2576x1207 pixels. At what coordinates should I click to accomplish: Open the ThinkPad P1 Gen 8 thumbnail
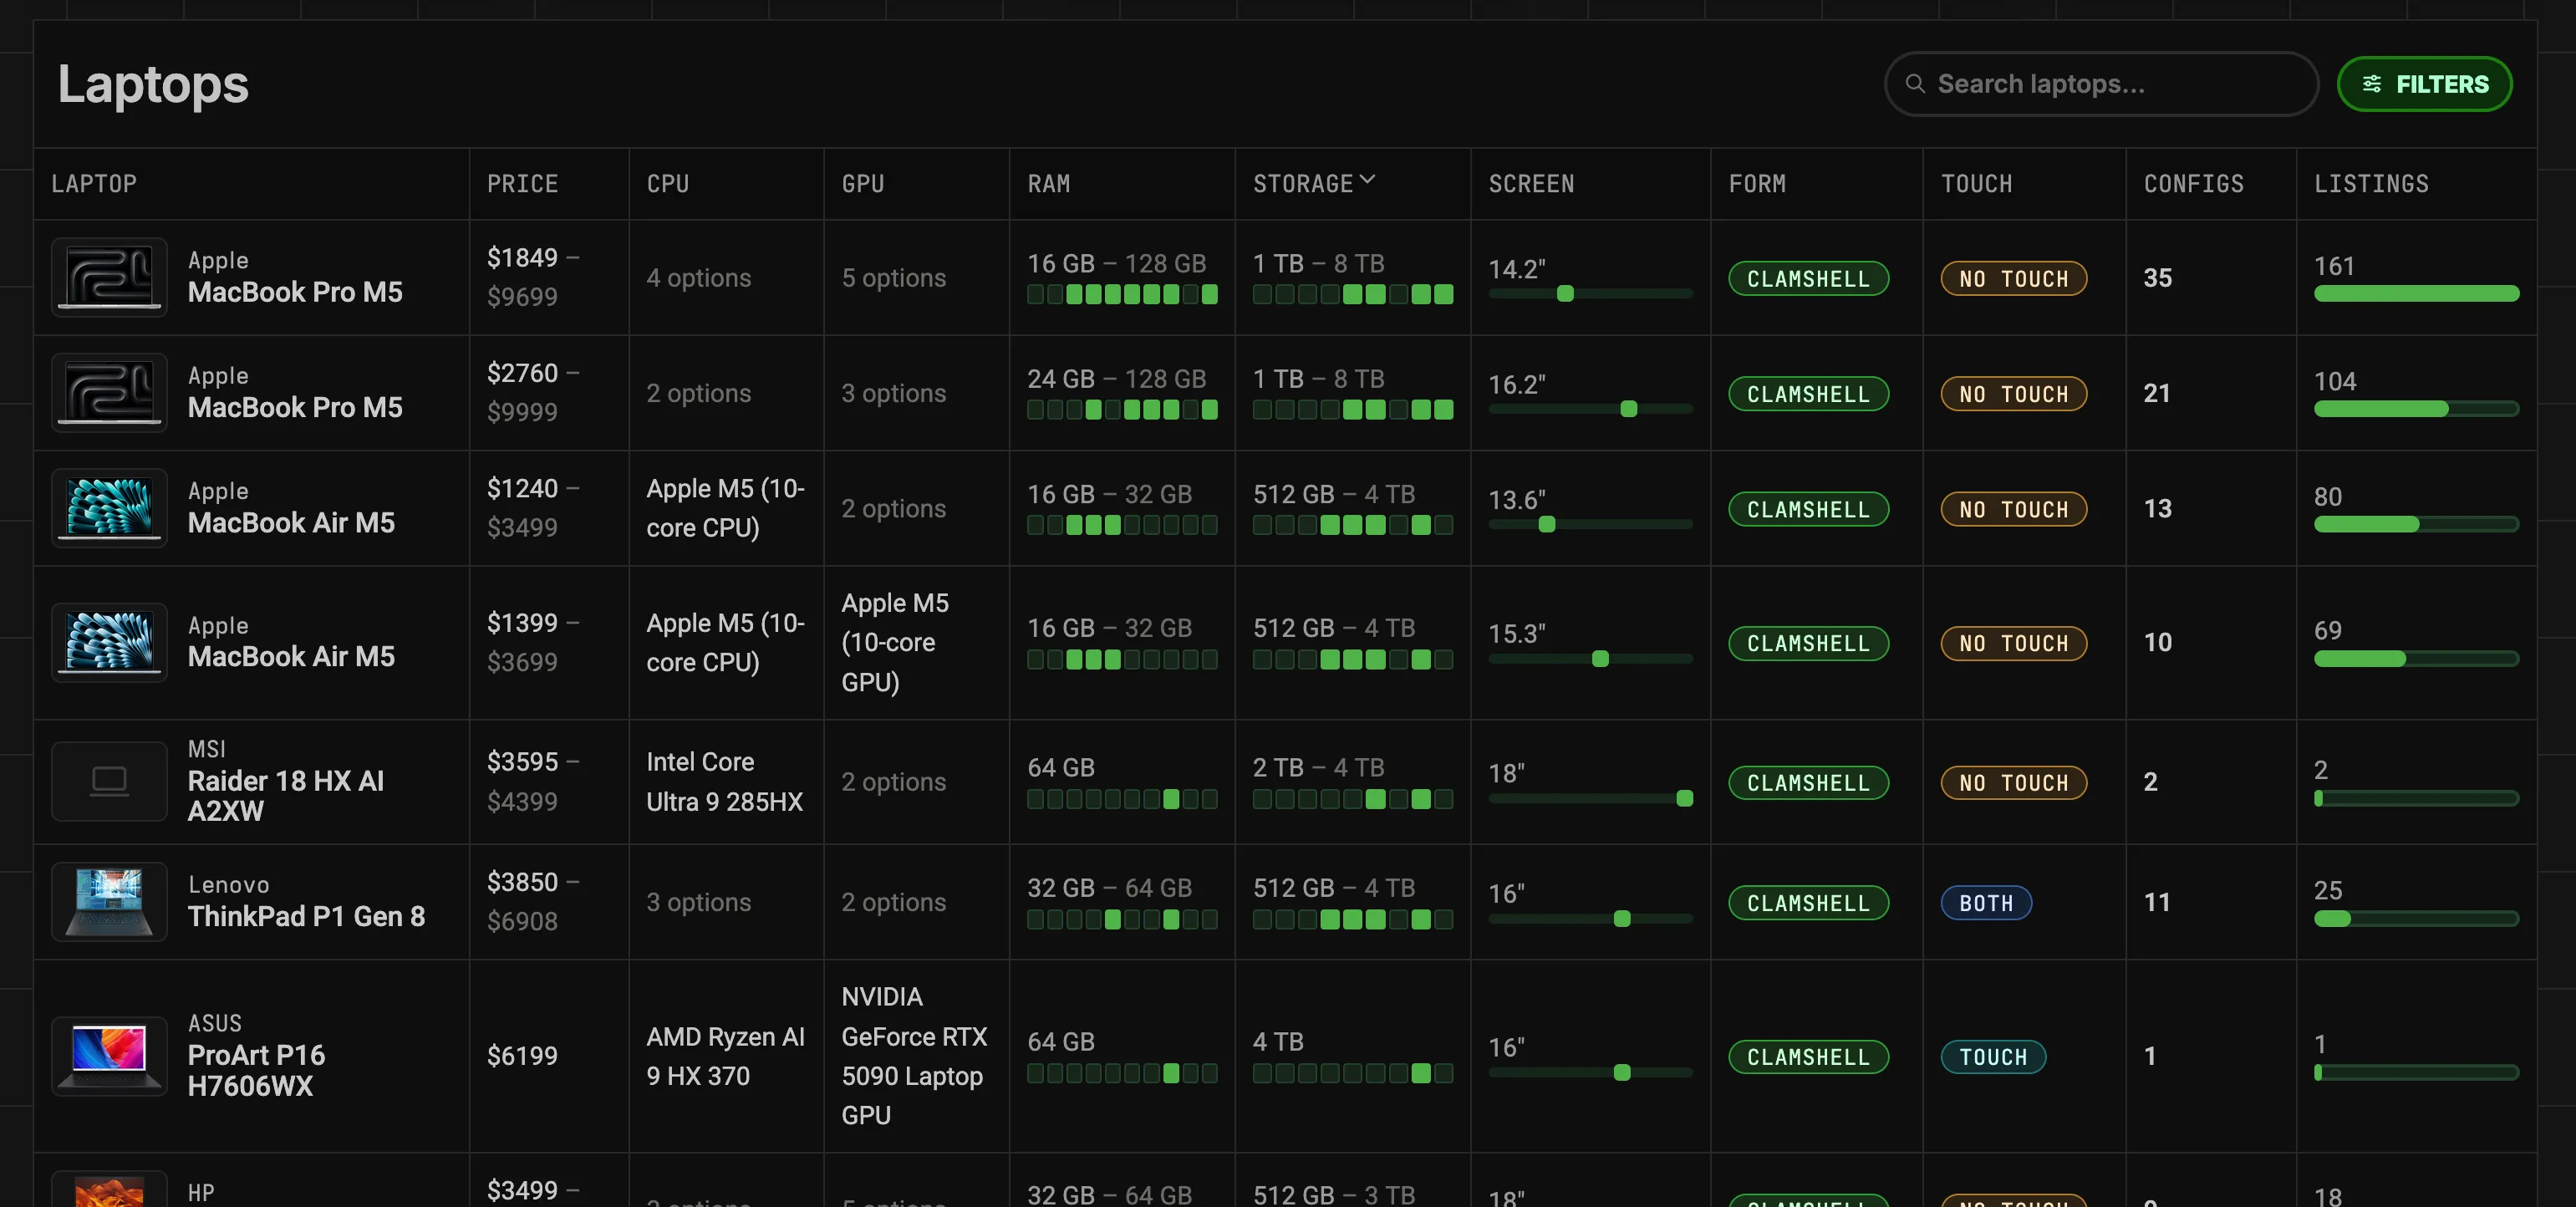pos(109,902)
